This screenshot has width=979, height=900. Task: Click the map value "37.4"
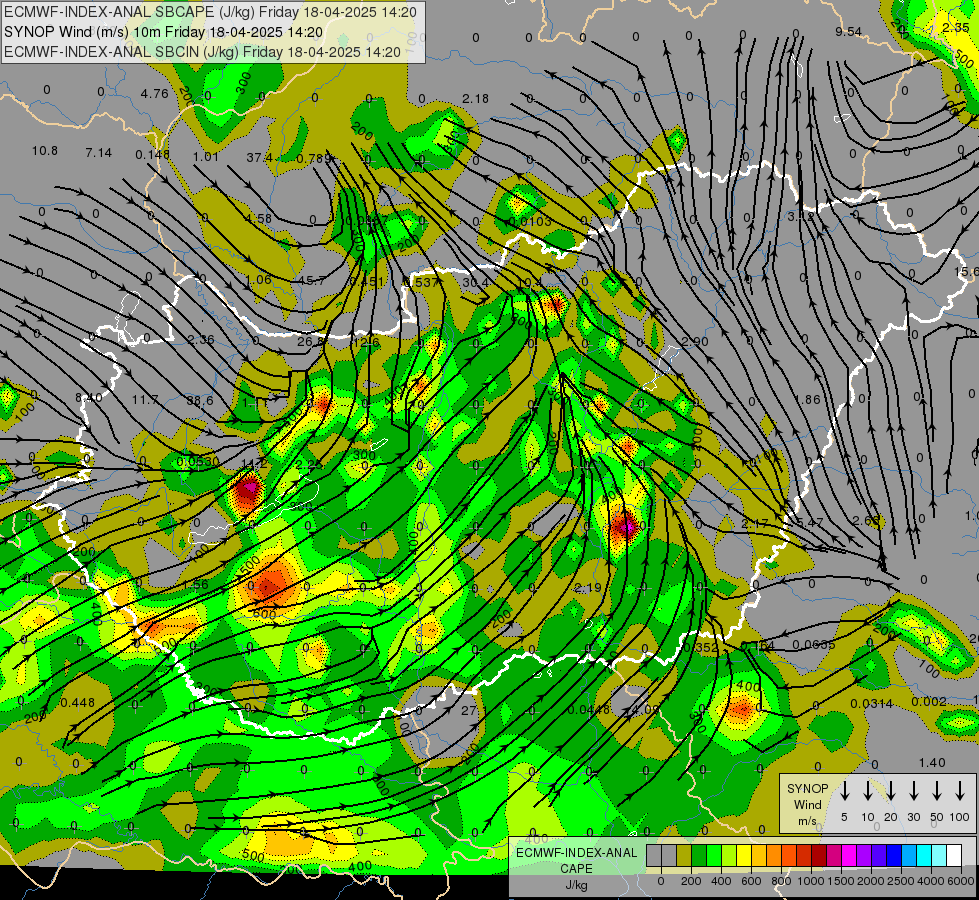tap(259, 157)
